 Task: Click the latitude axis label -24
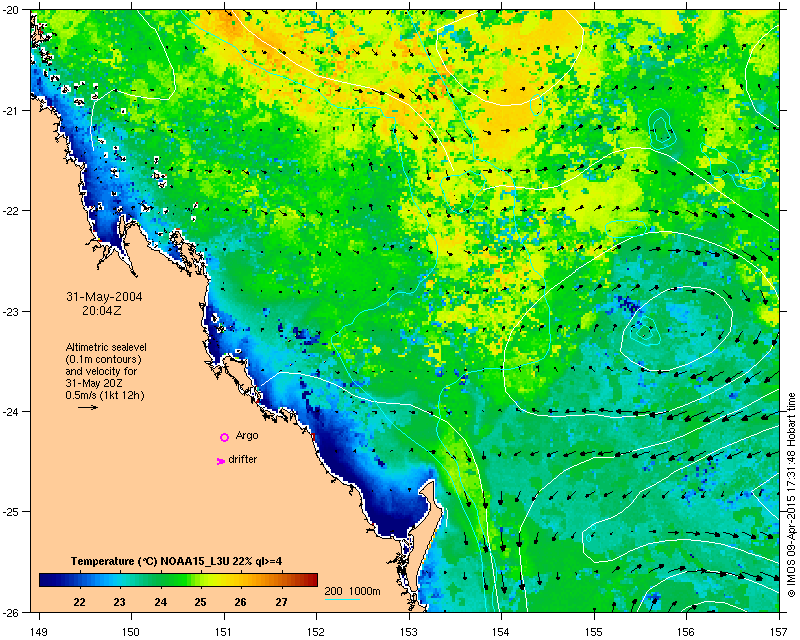(x=10, y=411)
